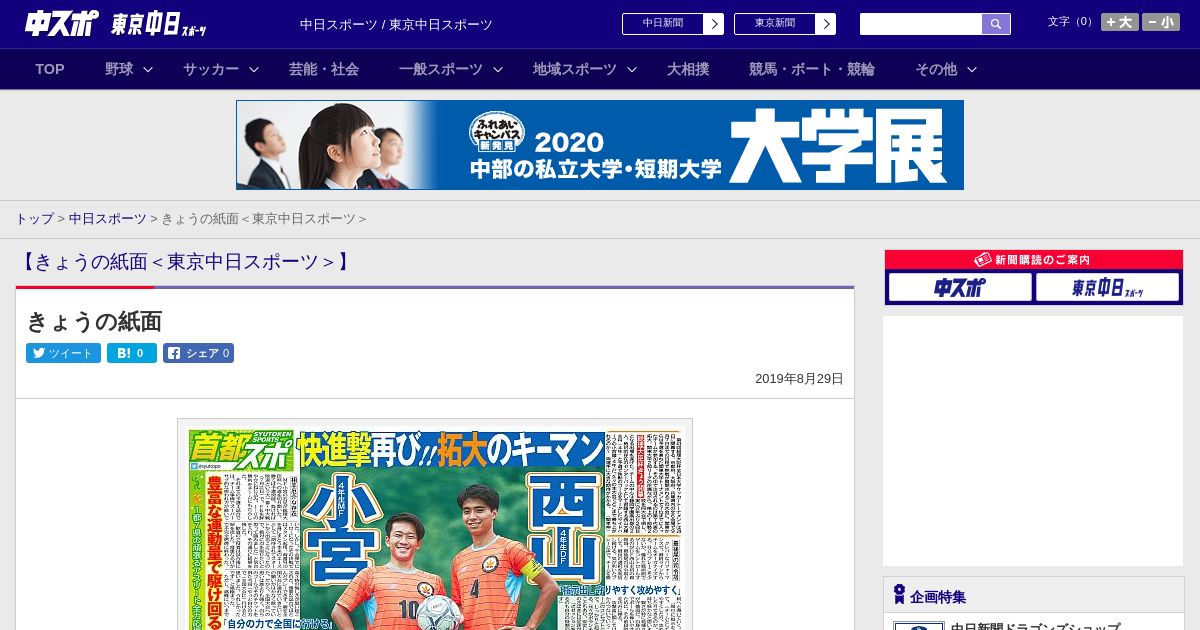Open the 大相撲 menu item

click(x=688, y=69)
